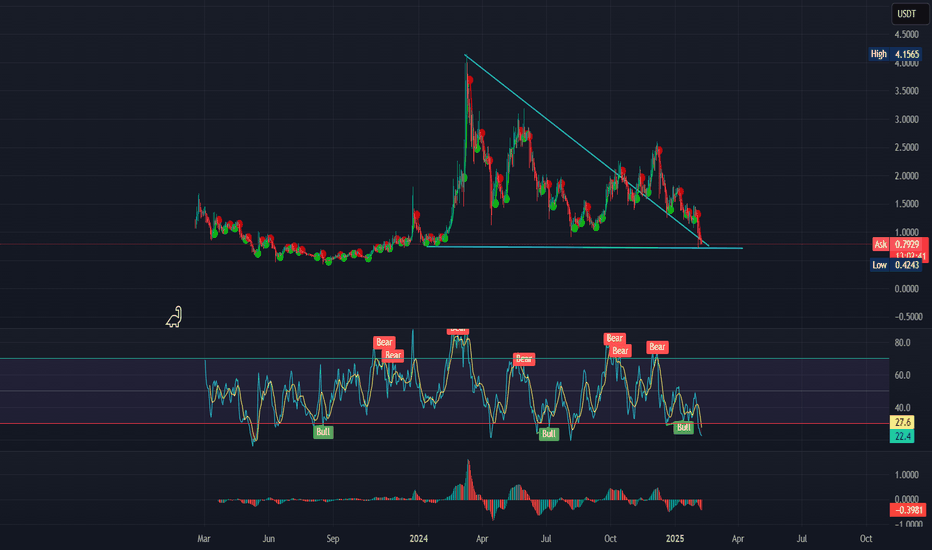Open the USDT currency selector
Image resolution: width=932 pixels, height=550 pixels.
tap(909, 14)
